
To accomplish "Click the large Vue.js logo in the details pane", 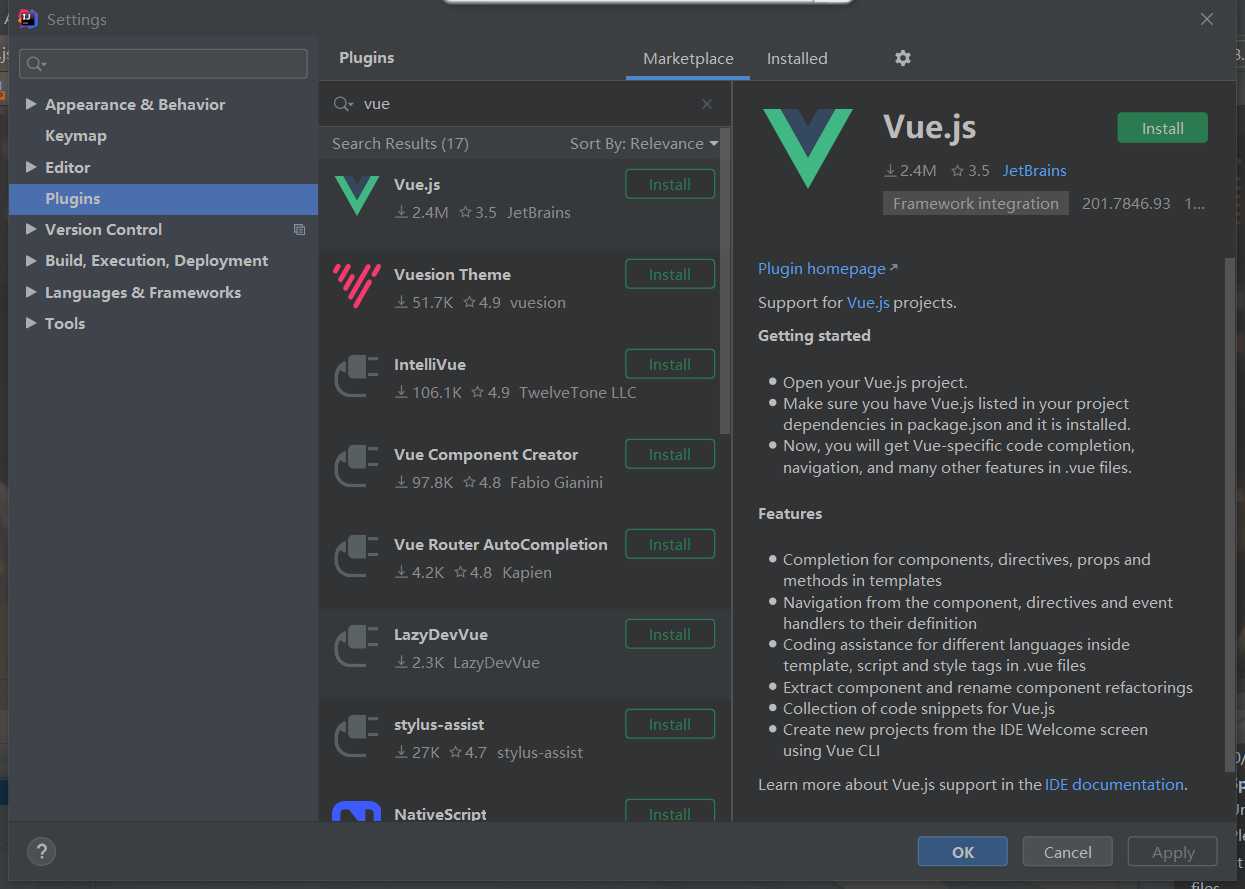I will pos(808,148).
